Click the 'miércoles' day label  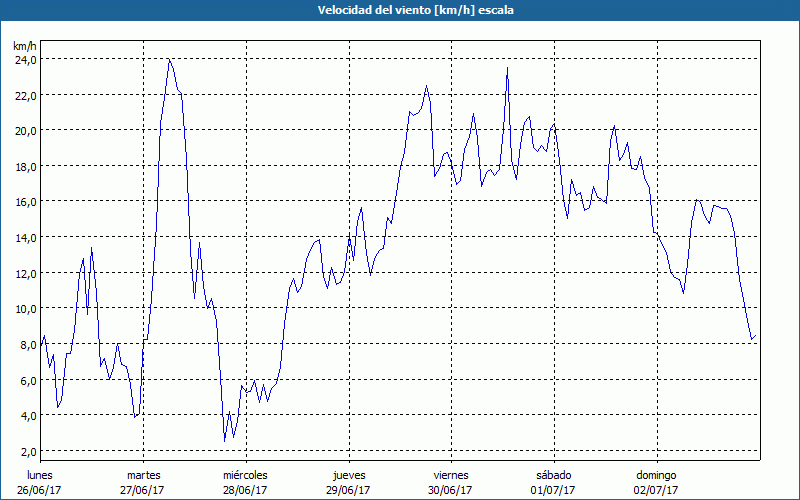245,474
